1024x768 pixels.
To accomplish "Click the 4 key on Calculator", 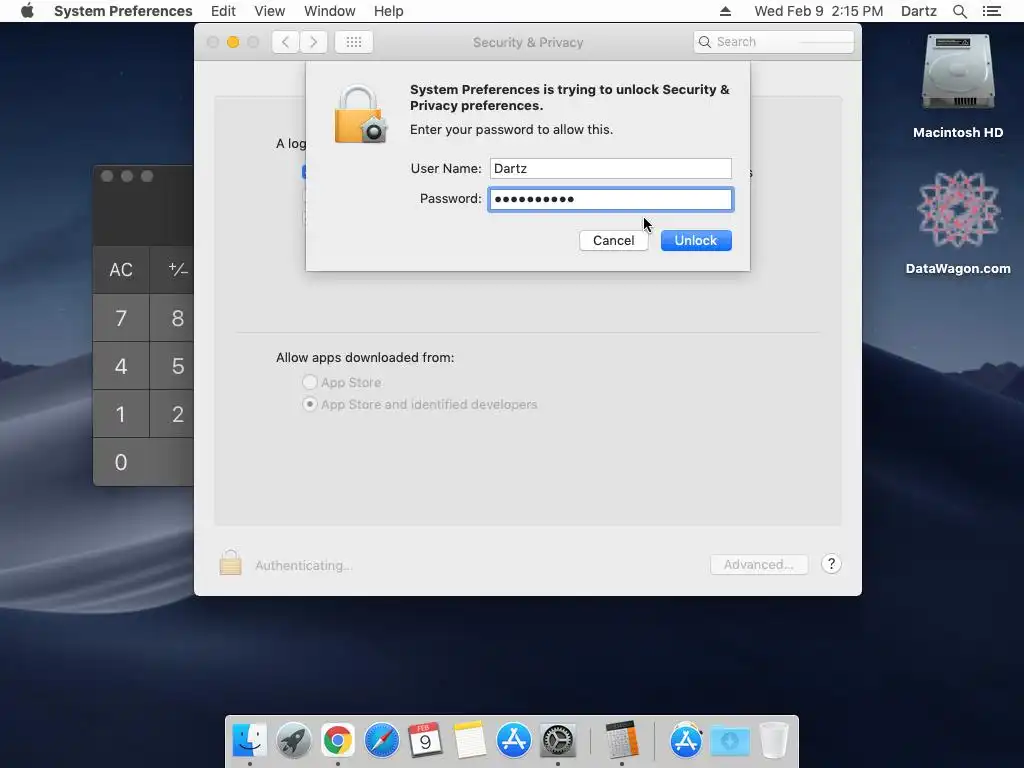I will point(121,366).
